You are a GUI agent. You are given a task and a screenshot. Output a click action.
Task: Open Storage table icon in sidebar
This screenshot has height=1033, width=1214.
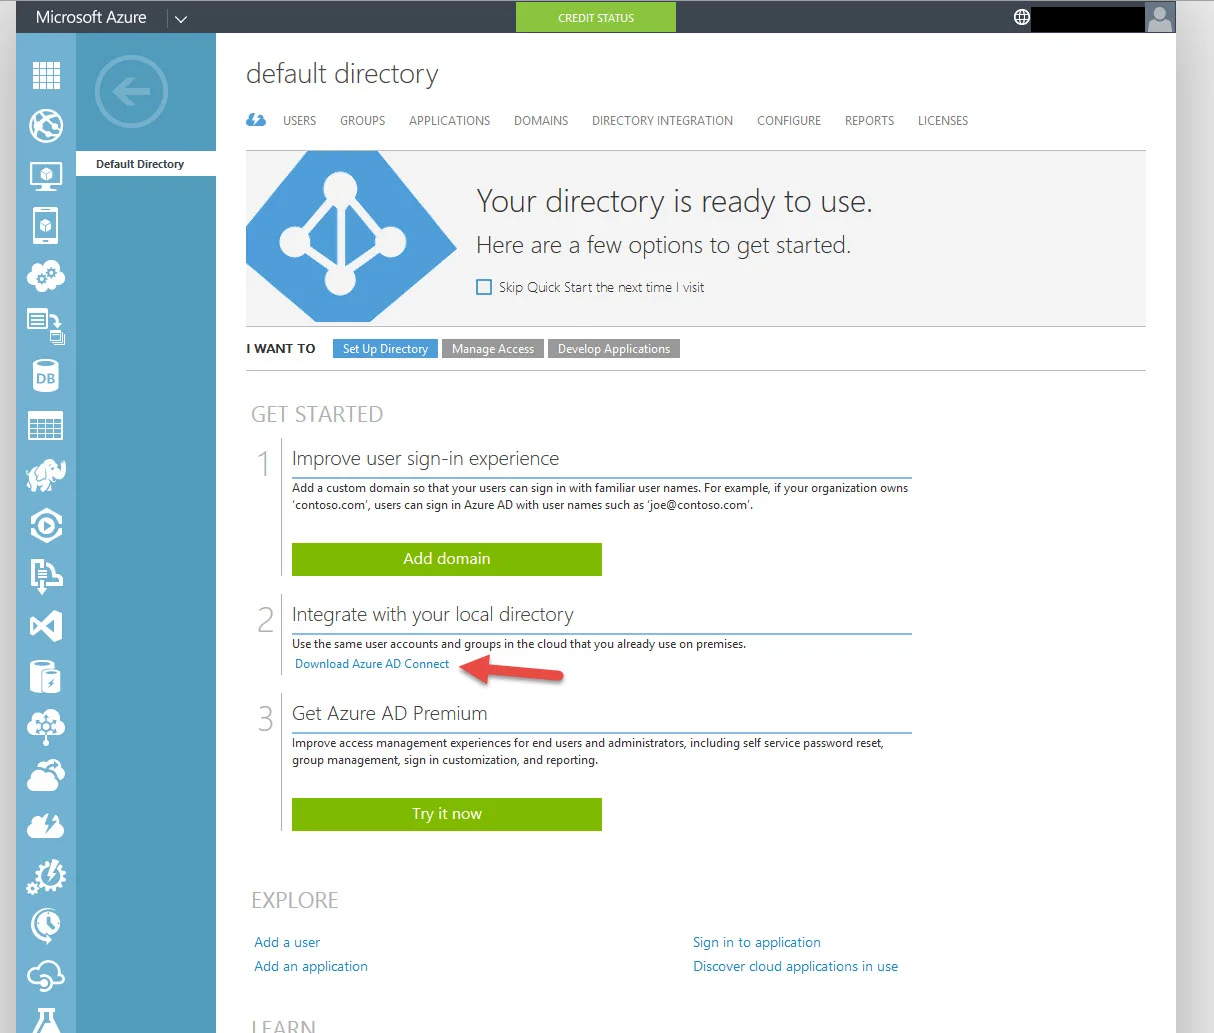coord(46,426)
